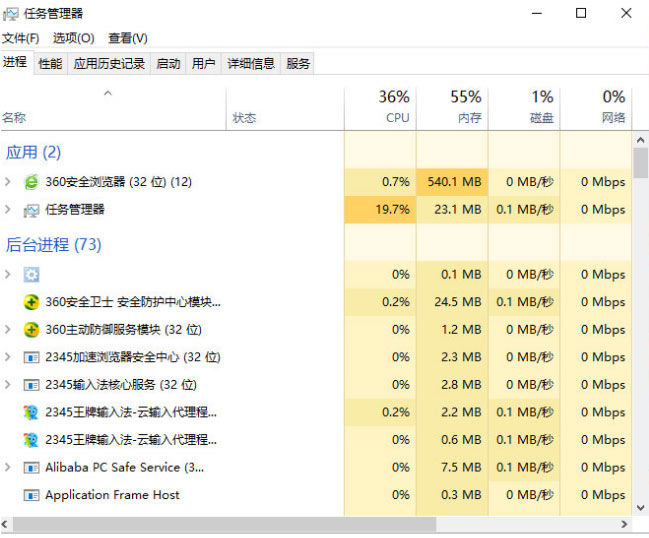Switch to the 应用历史记录 tab
The height and width of the screenshot is (538, 649).
109,64
